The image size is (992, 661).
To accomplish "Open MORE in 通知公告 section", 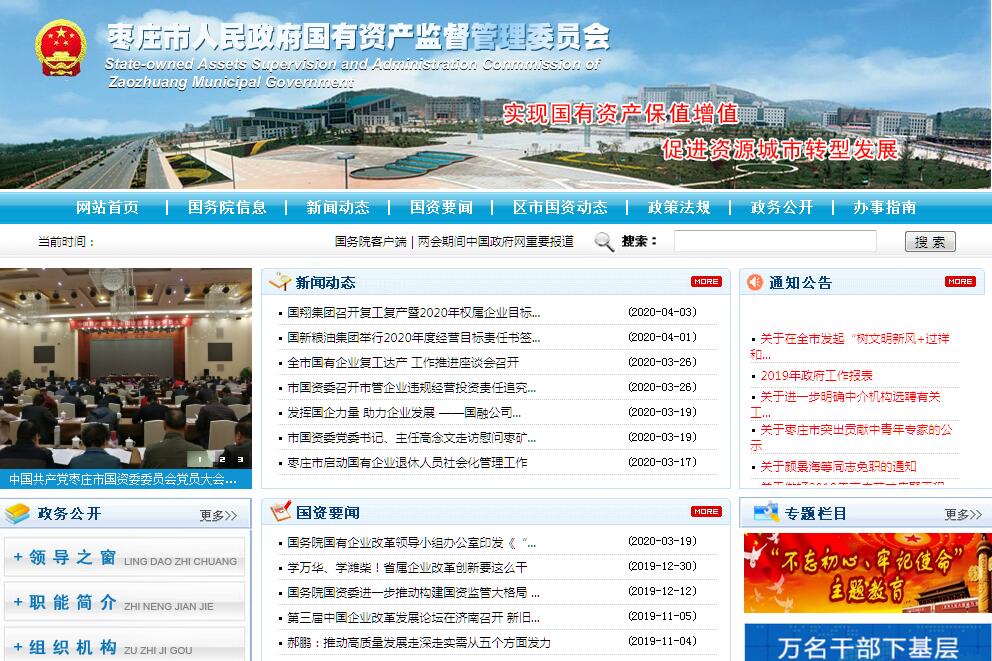I will pyautogui.click(x=960, y=282).
